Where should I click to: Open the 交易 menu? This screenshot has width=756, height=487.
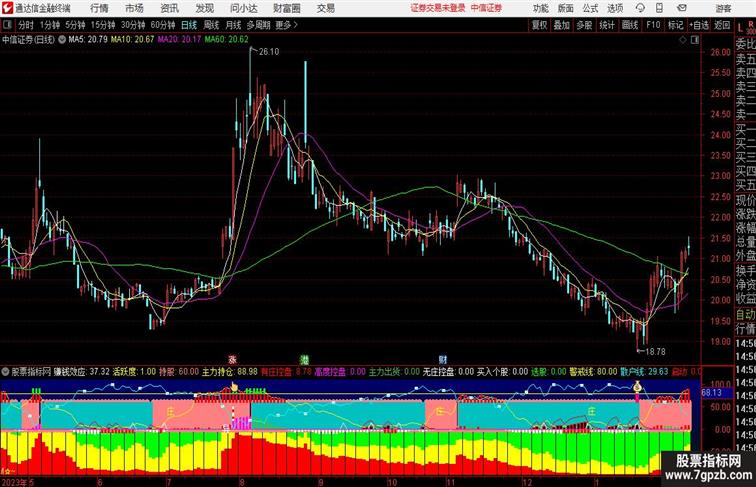[x=325, y=8]
